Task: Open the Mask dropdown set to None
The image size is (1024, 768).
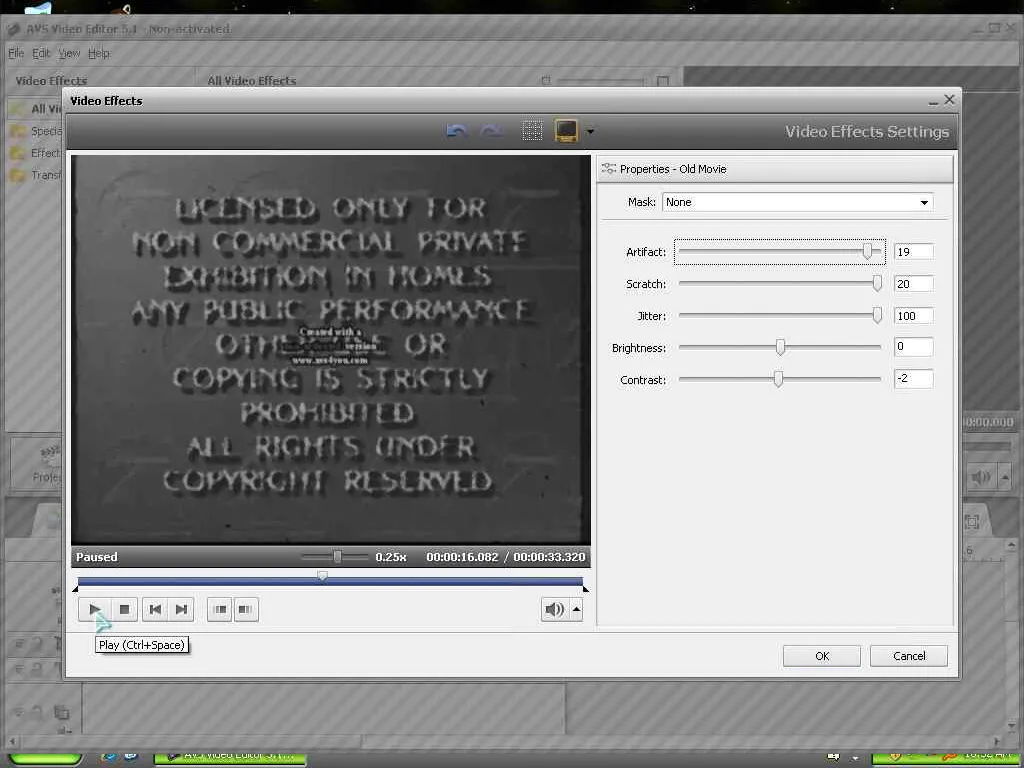Action: 797,202
